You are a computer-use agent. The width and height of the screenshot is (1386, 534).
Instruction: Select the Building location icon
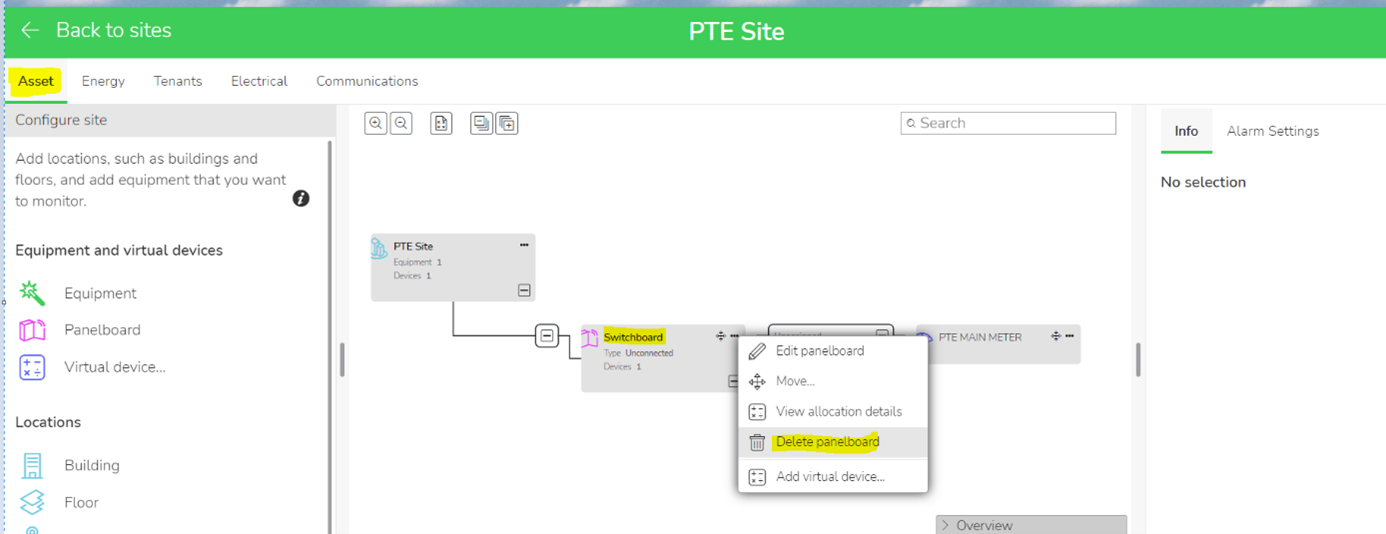pos(33,465)
